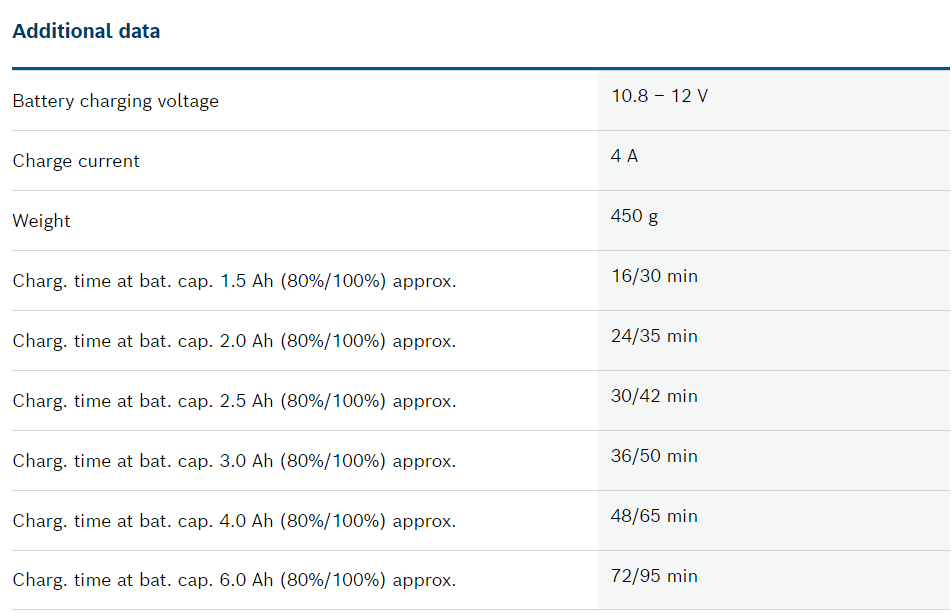Click the 48/65 min value
The image size is (952, 613).
(654, 516)
